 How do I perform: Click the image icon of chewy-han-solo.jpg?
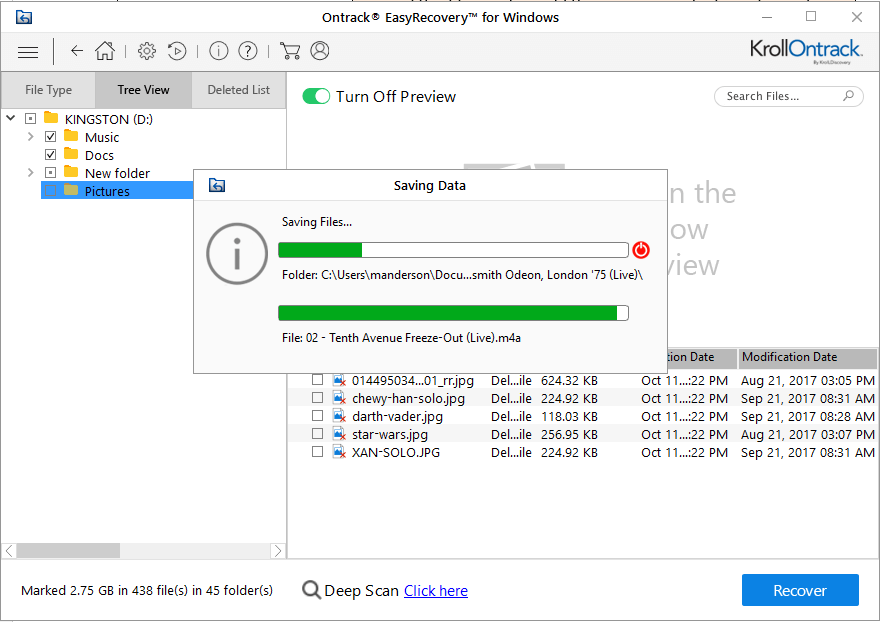[x=339, y=398]
